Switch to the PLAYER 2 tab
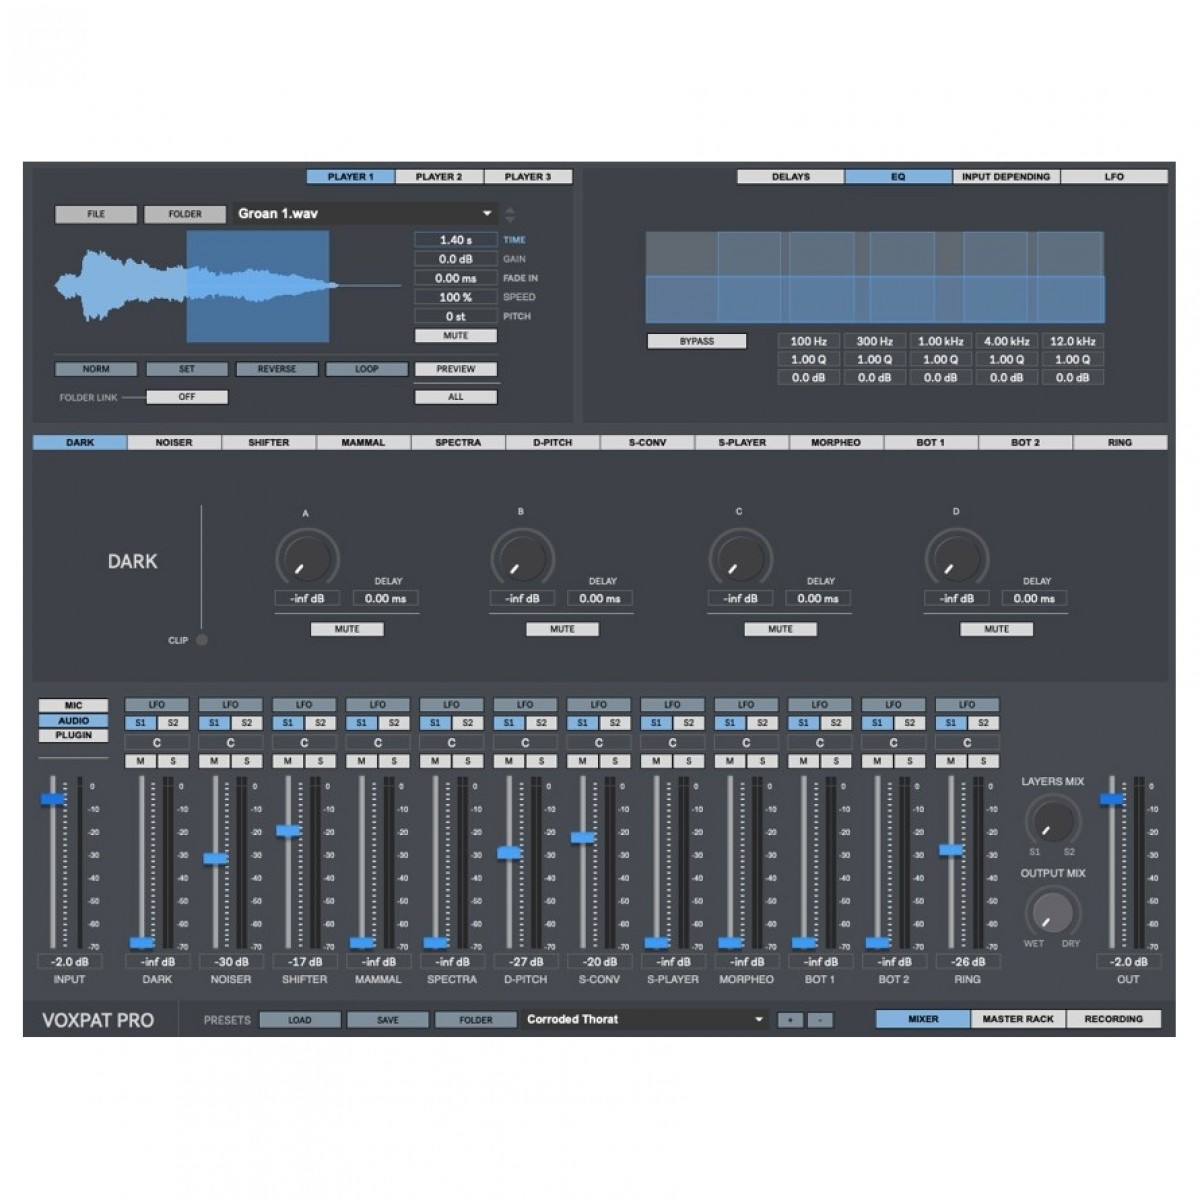 pos(439,177)
